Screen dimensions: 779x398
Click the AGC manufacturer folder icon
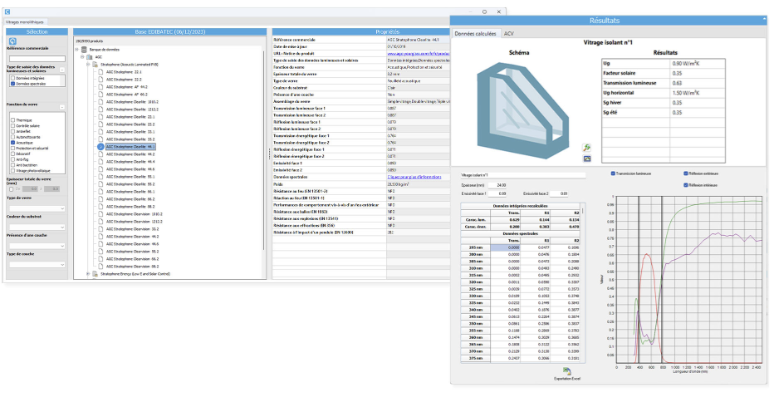(x=89, y=57)
